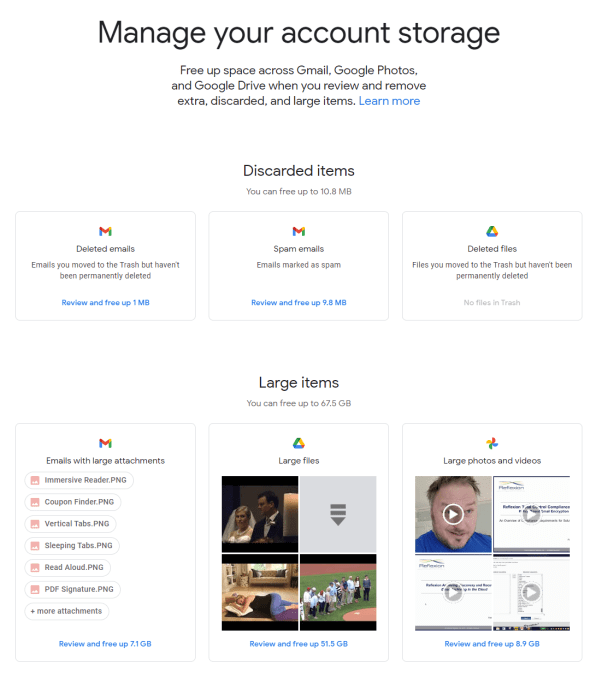
Task: Click the Gmail icon above Emails with large attachments
Action: tap(105, 443)
